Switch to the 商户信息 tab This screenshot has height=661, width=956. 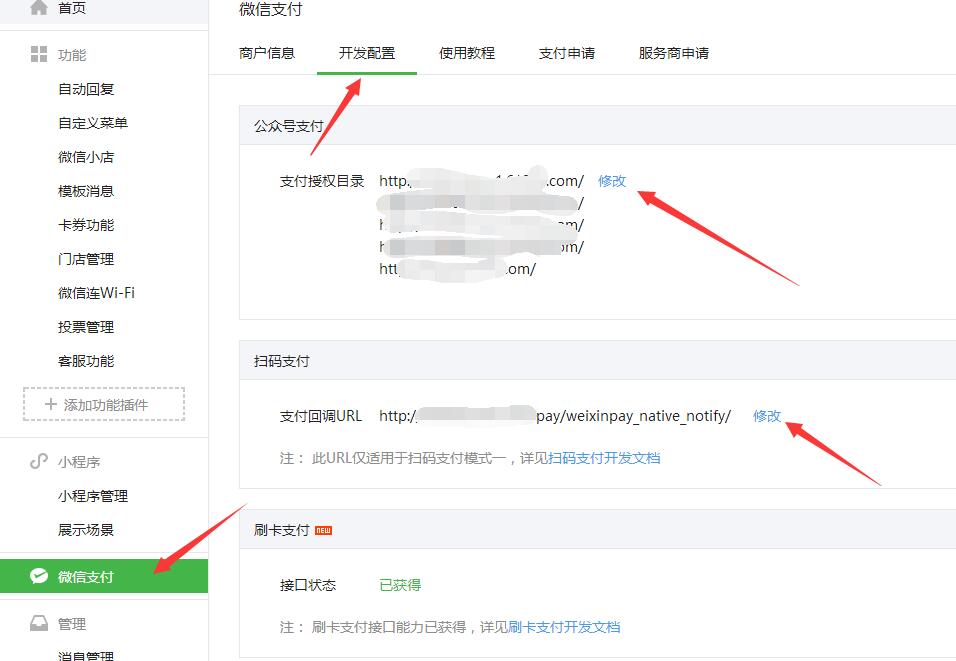[267, 53]
